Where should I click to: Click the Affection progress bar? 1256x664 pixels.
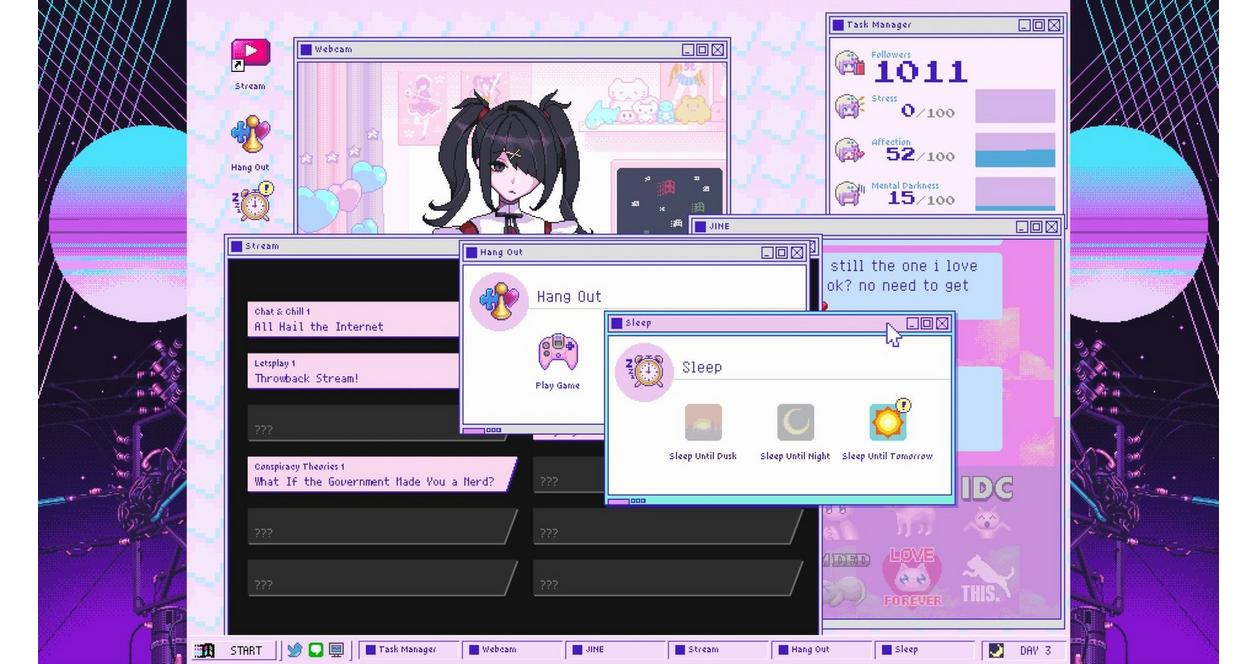click(1014, 150)
